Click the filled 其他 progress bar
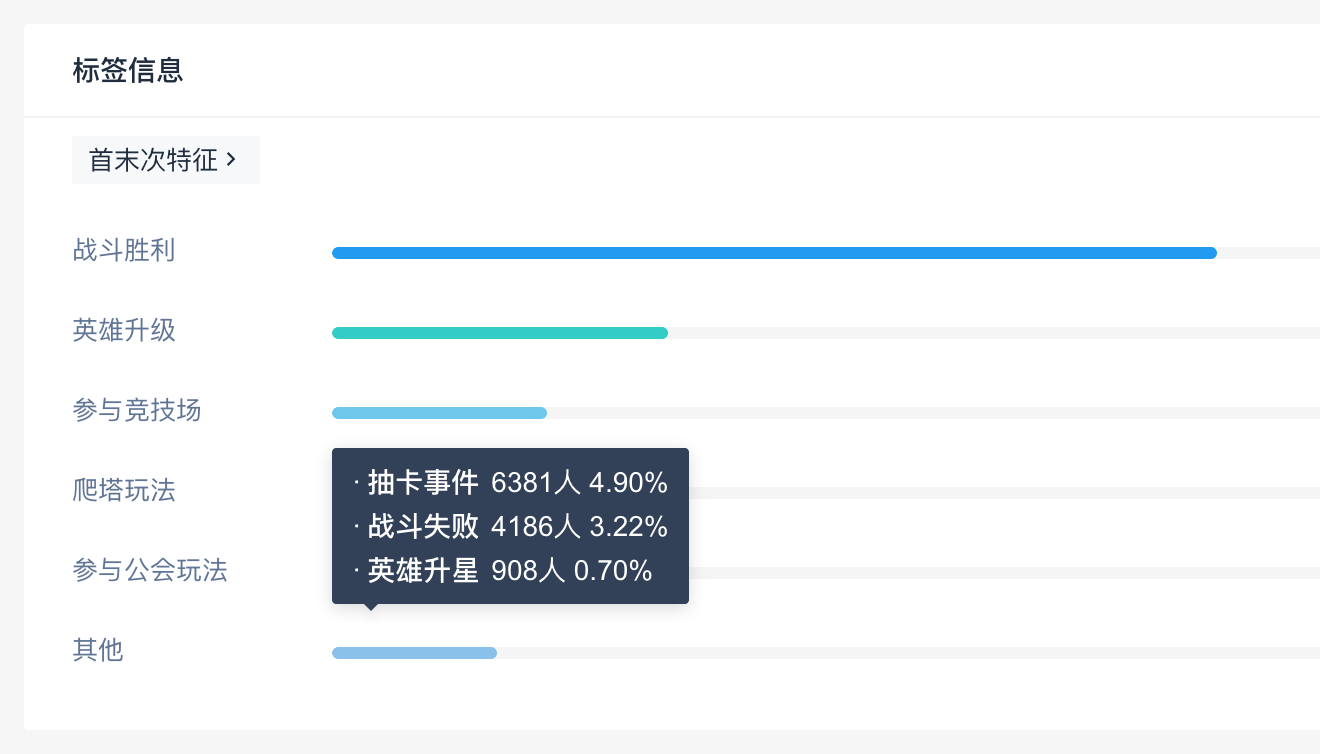 tap(414, 653)
